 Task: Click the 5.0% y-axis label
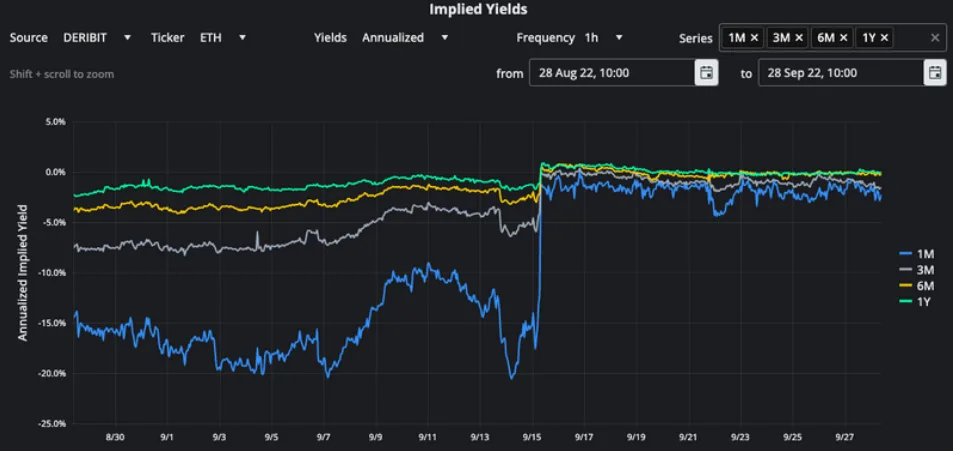point(55,122)
